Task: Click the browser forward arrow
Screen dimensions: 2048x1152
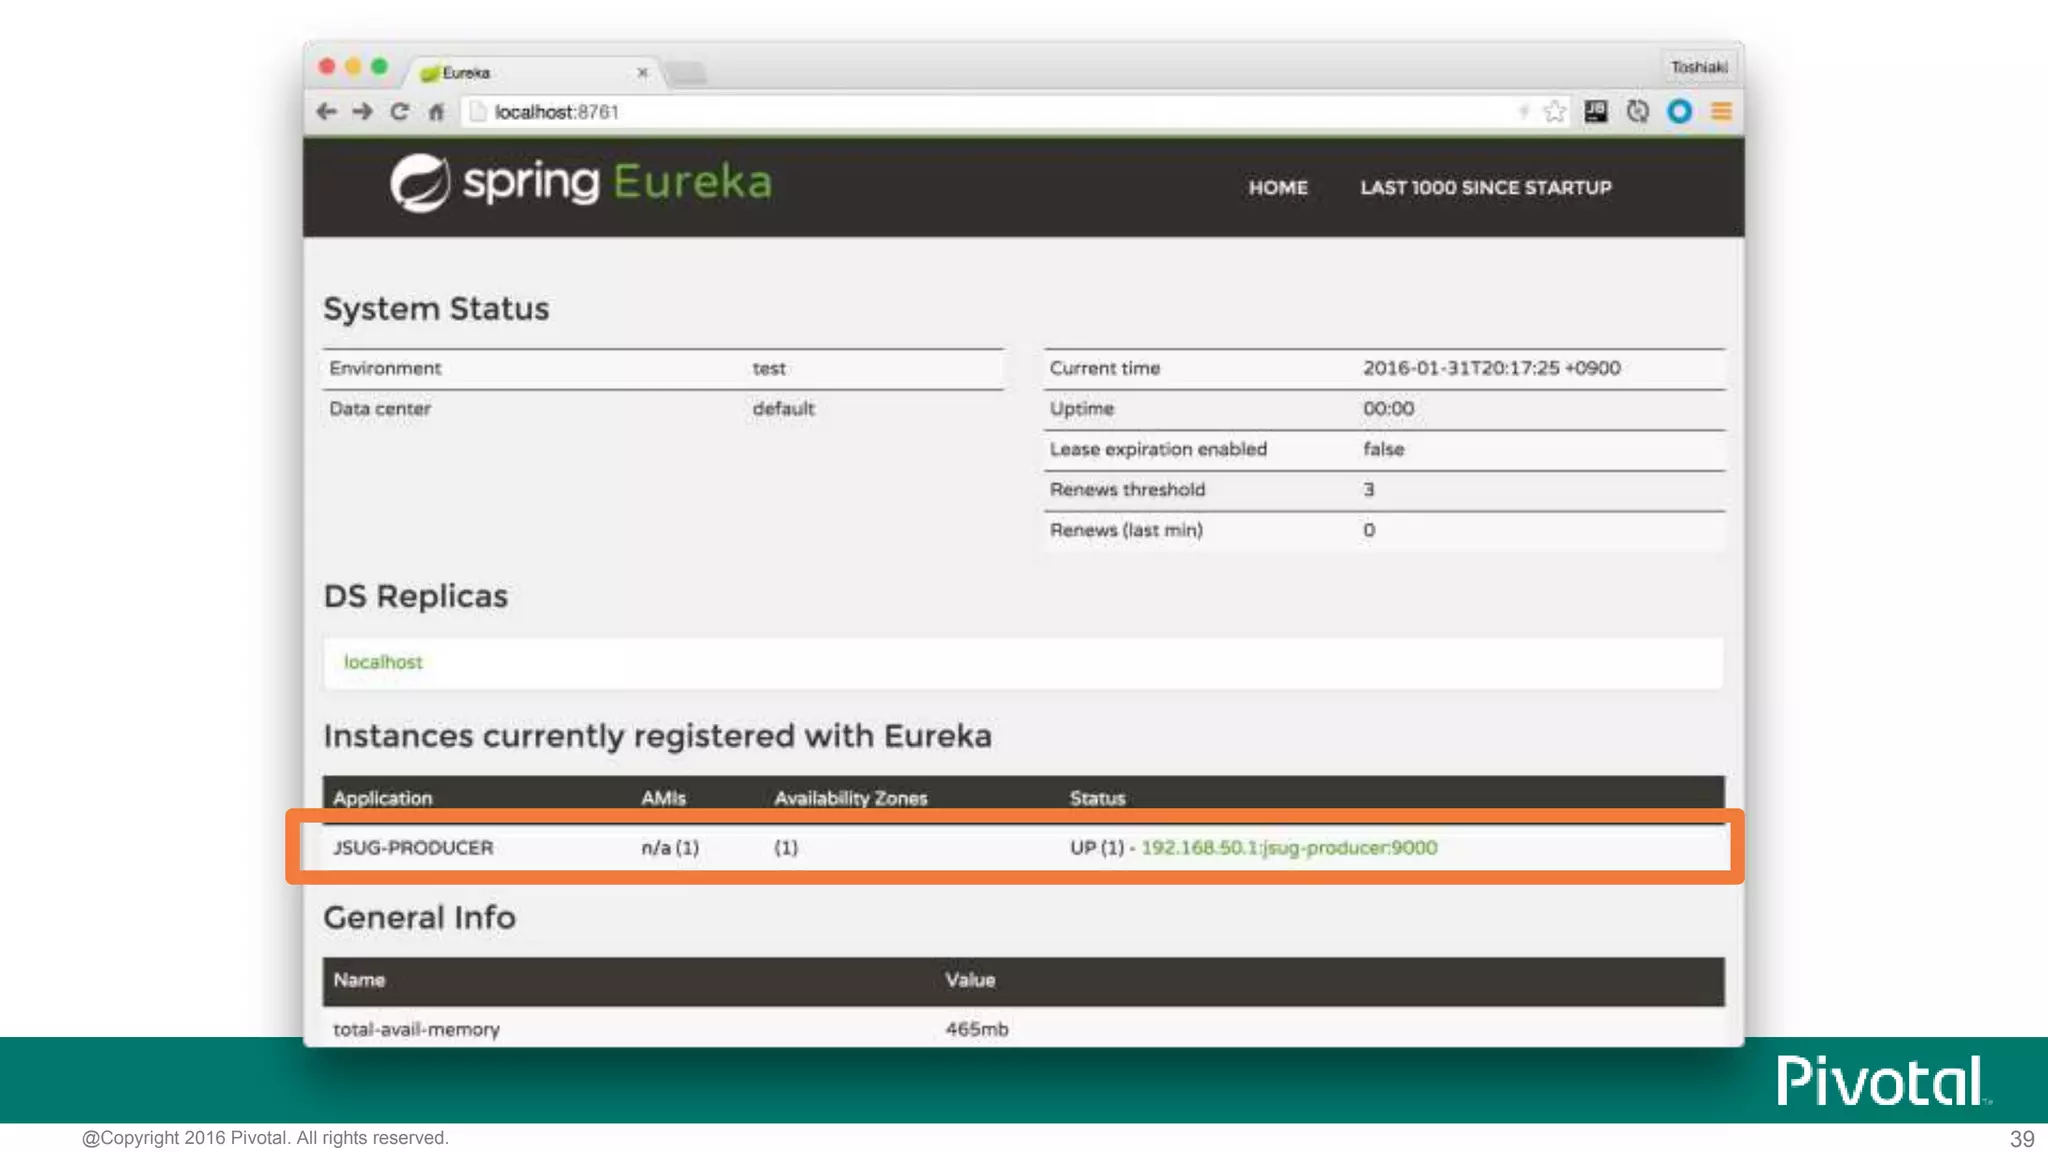Action: pos(363,112)
